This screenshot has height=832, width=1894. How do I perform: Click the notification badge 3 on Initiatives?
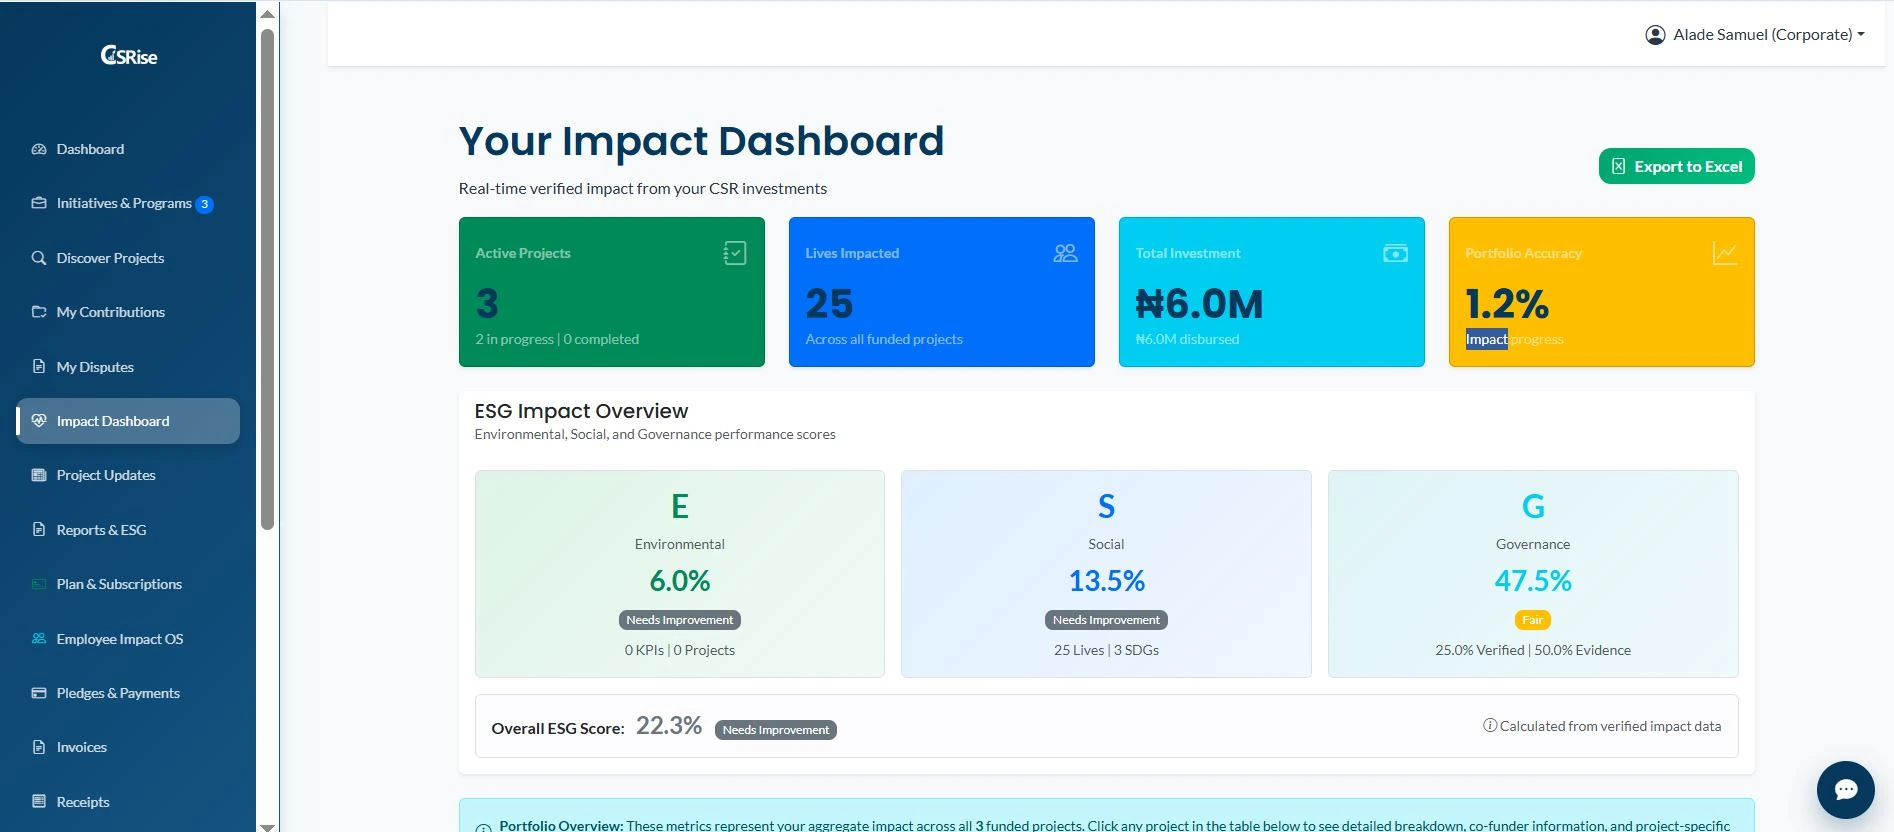click(205, 204)
